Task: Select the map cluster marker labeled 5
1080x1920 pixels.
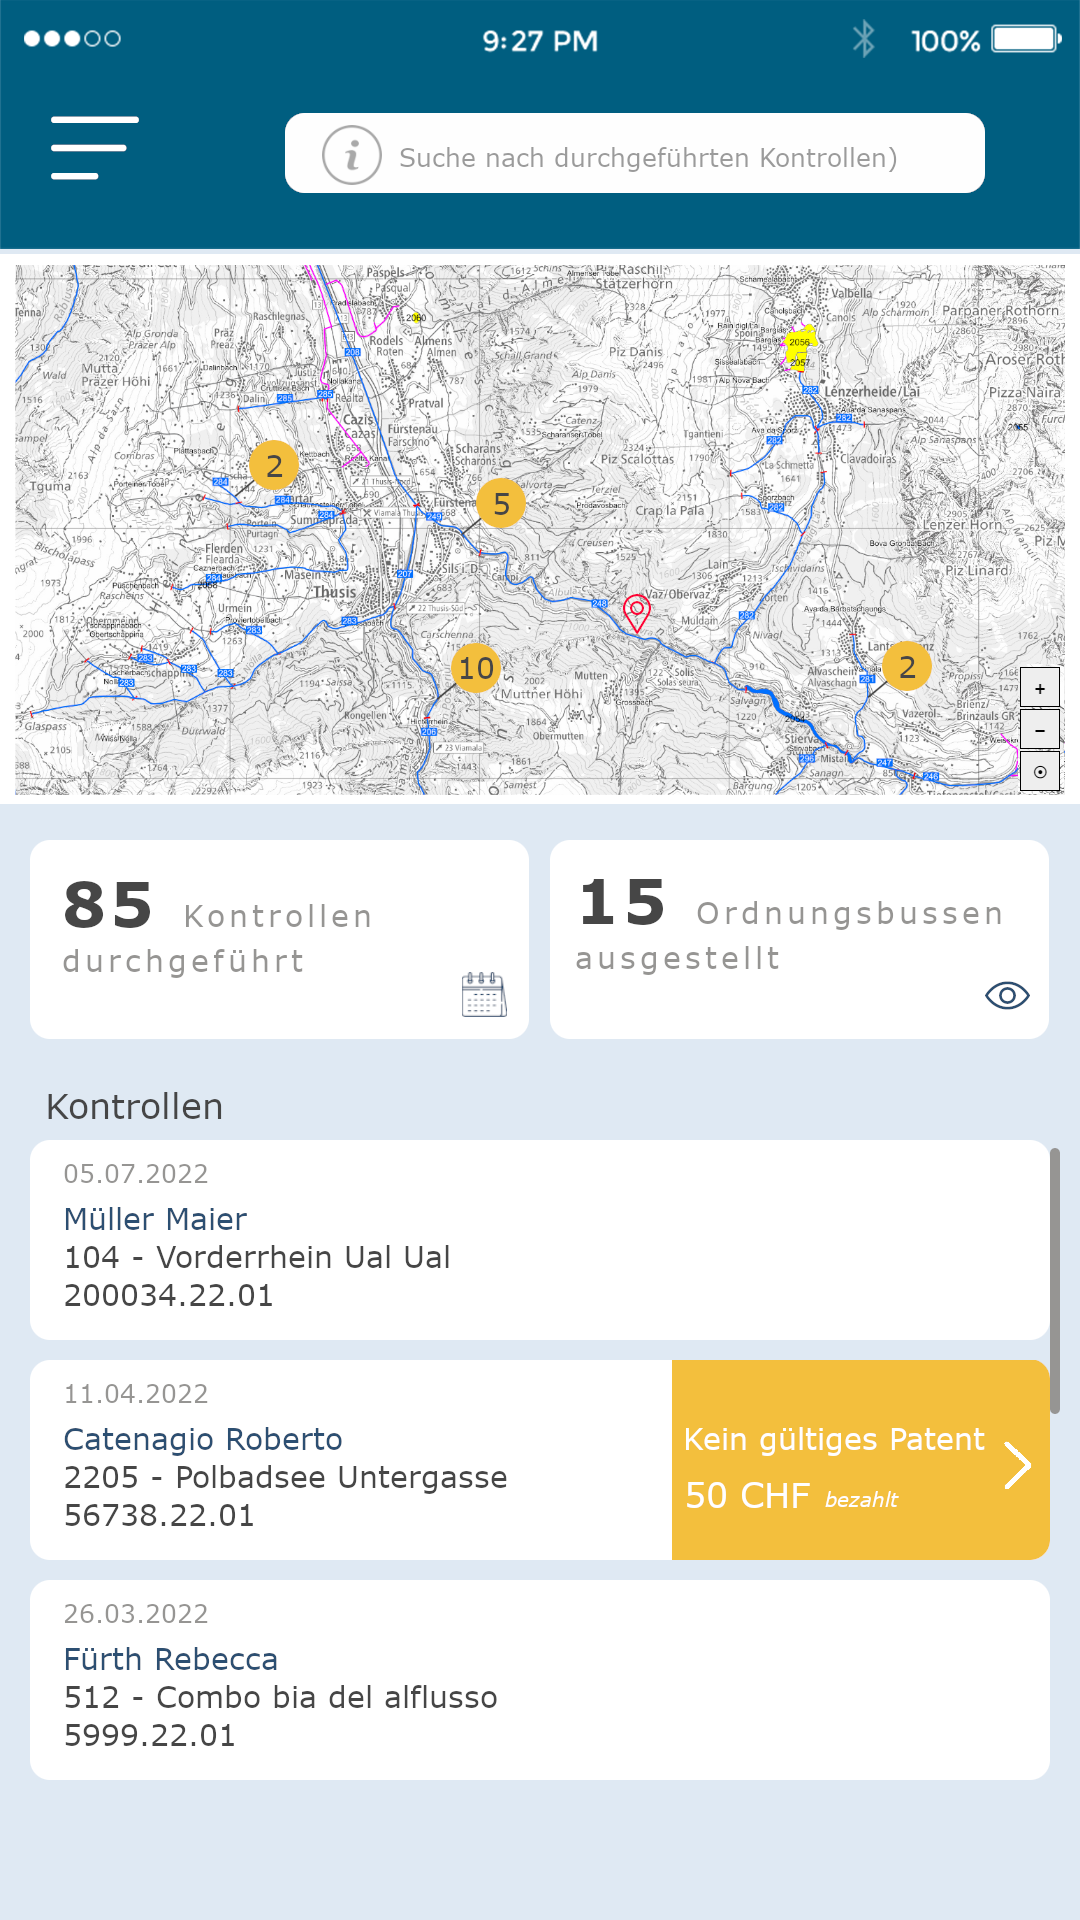Action: point(502,504)
